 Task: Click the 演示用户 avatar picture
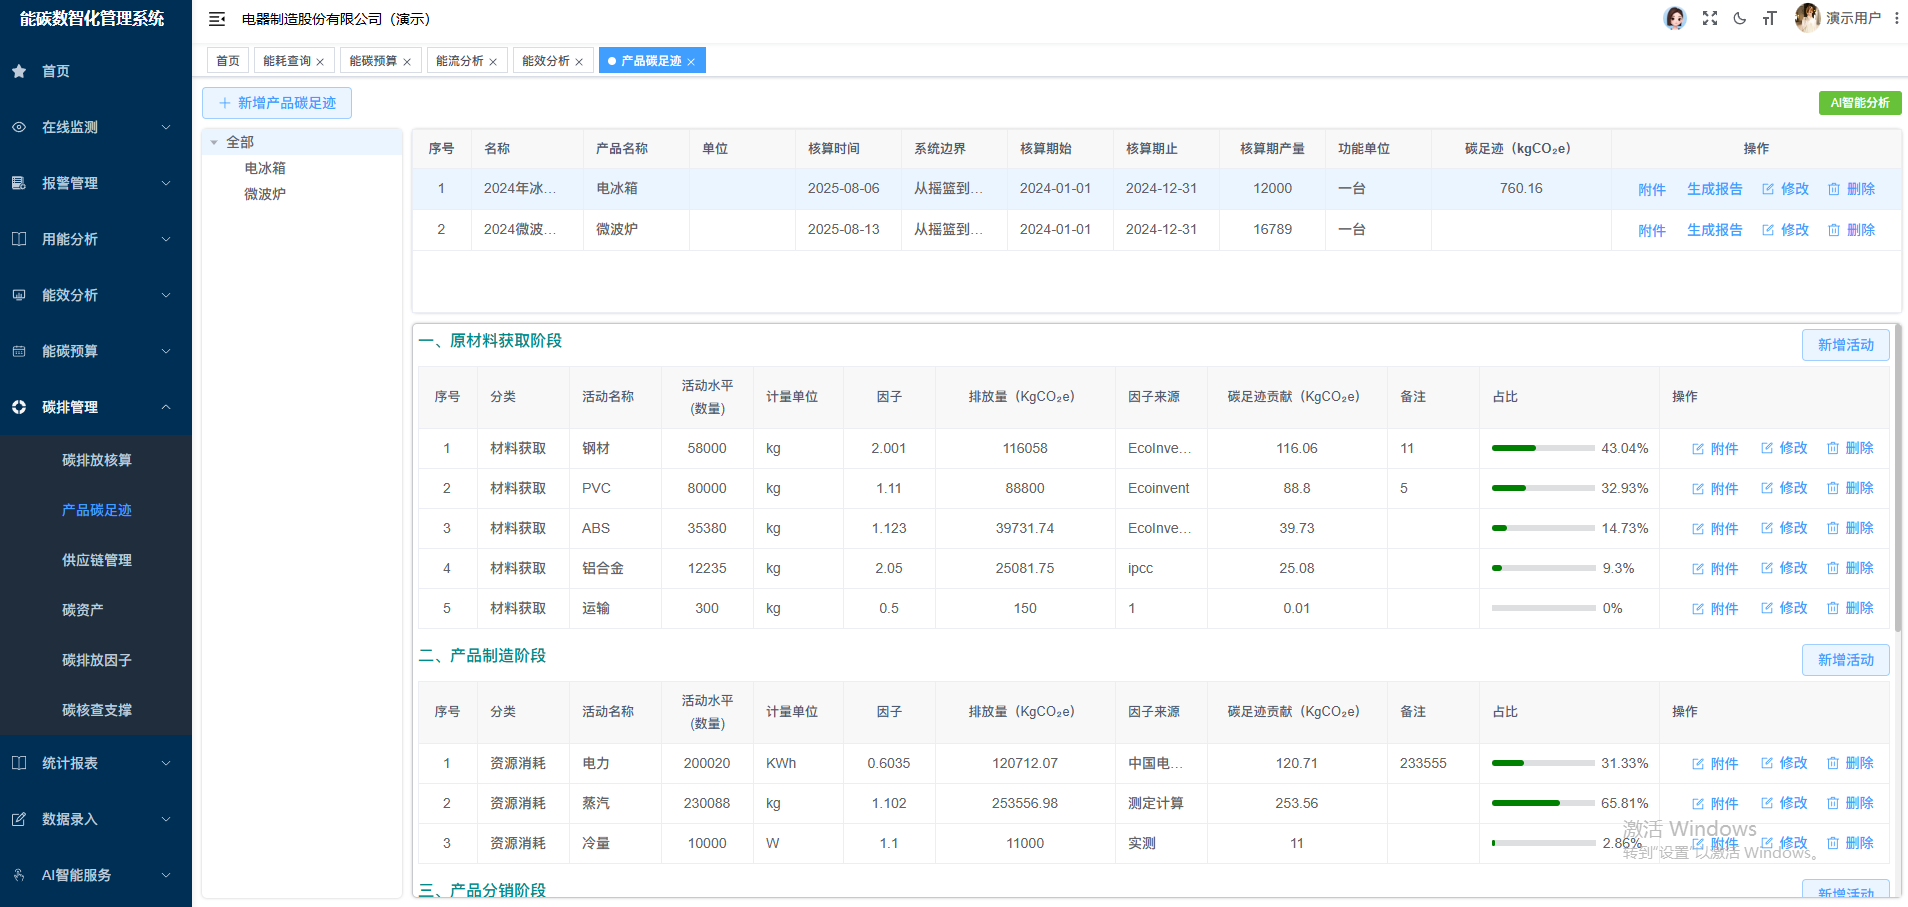[x=1807, y=18]
